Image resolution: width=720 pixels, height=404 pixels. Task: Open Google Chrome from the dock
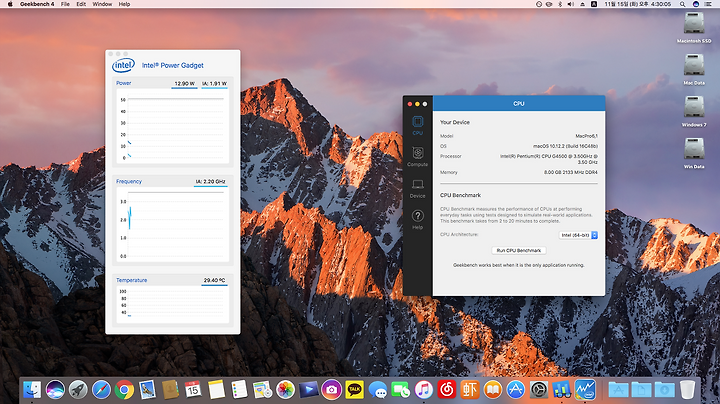pos(124,390)
